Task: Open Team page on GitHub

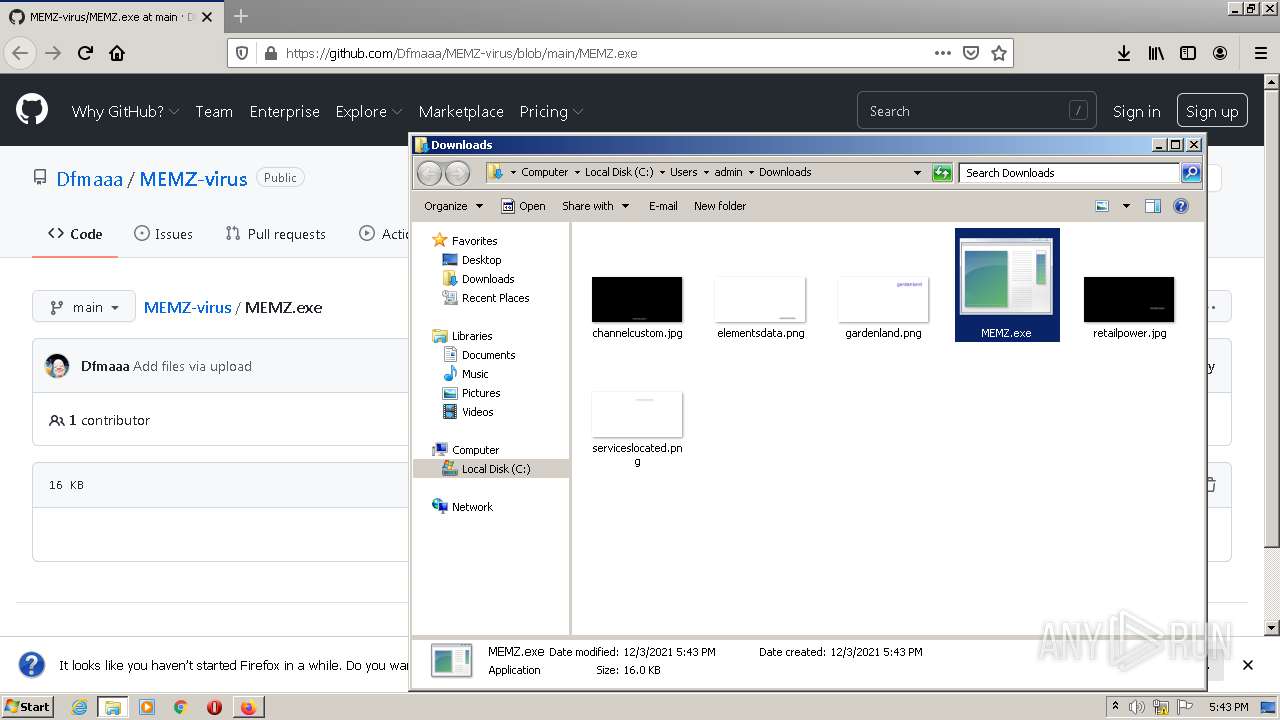Action: (x=214, y=111)
